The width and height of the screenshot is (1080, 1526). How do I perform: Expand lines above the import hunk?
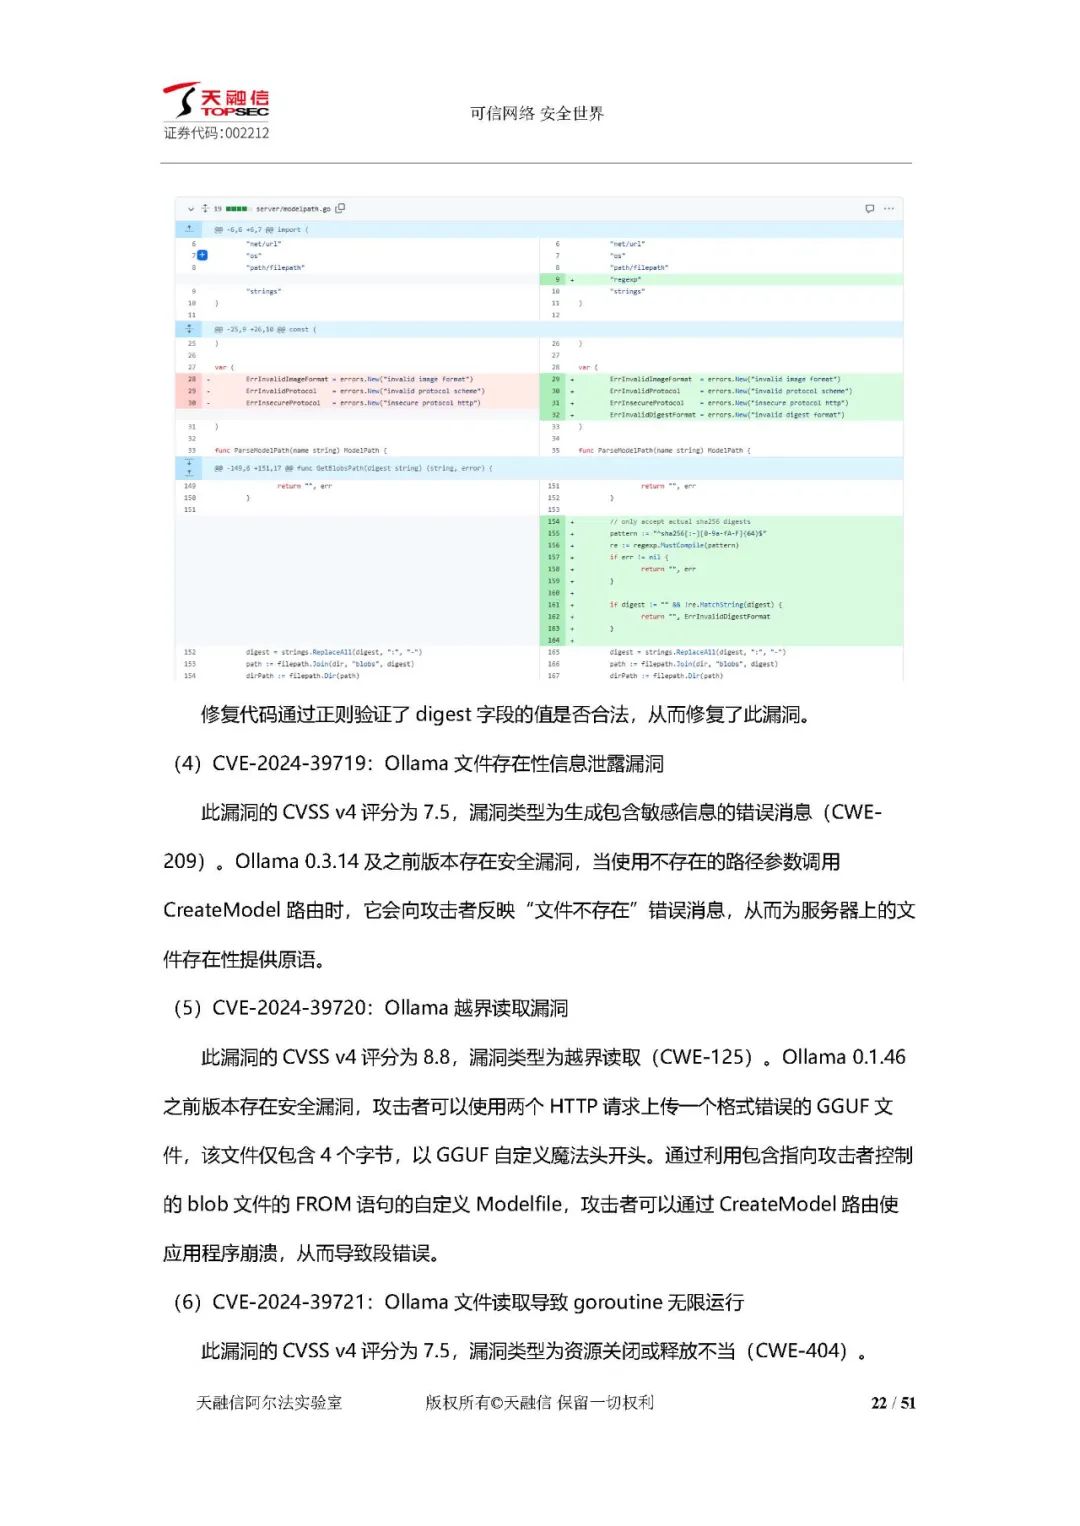pos(189,229)
